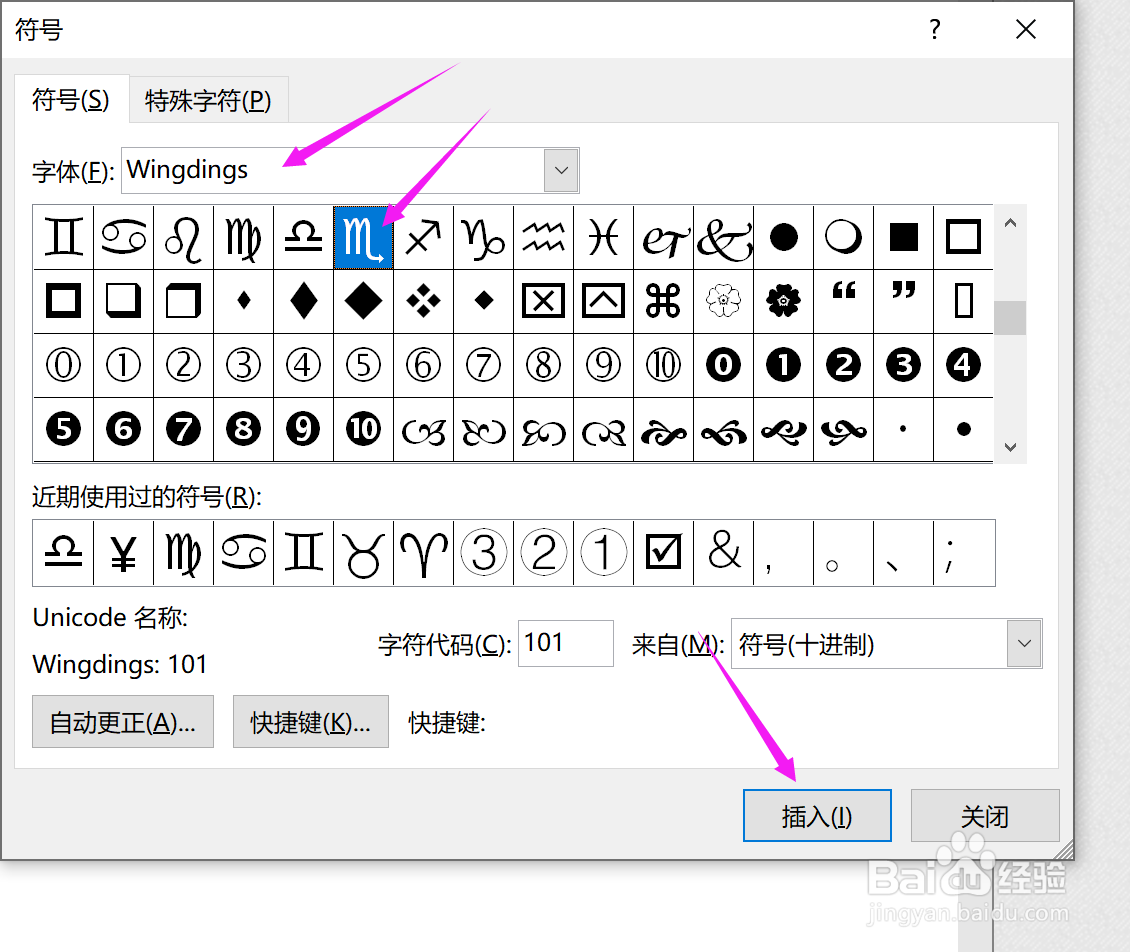Switch to the 符号 tab

tap(70, 99)
